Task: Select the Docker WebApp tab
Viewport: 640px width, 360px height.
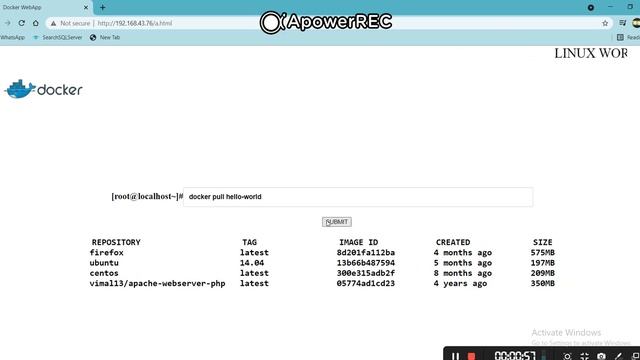Action: coord(45,7)
